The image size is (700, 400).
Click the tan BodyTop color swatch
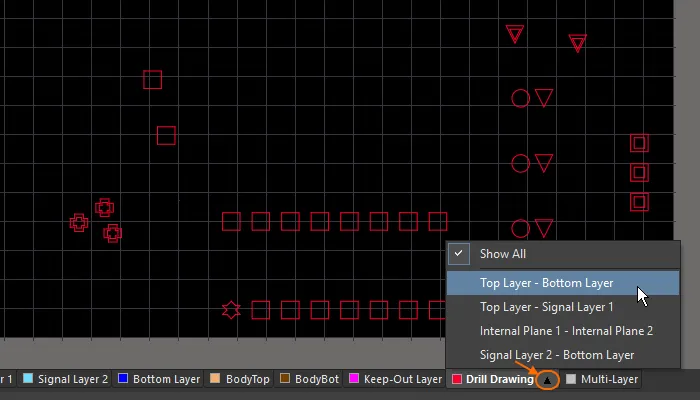click(x=215, y=379)
